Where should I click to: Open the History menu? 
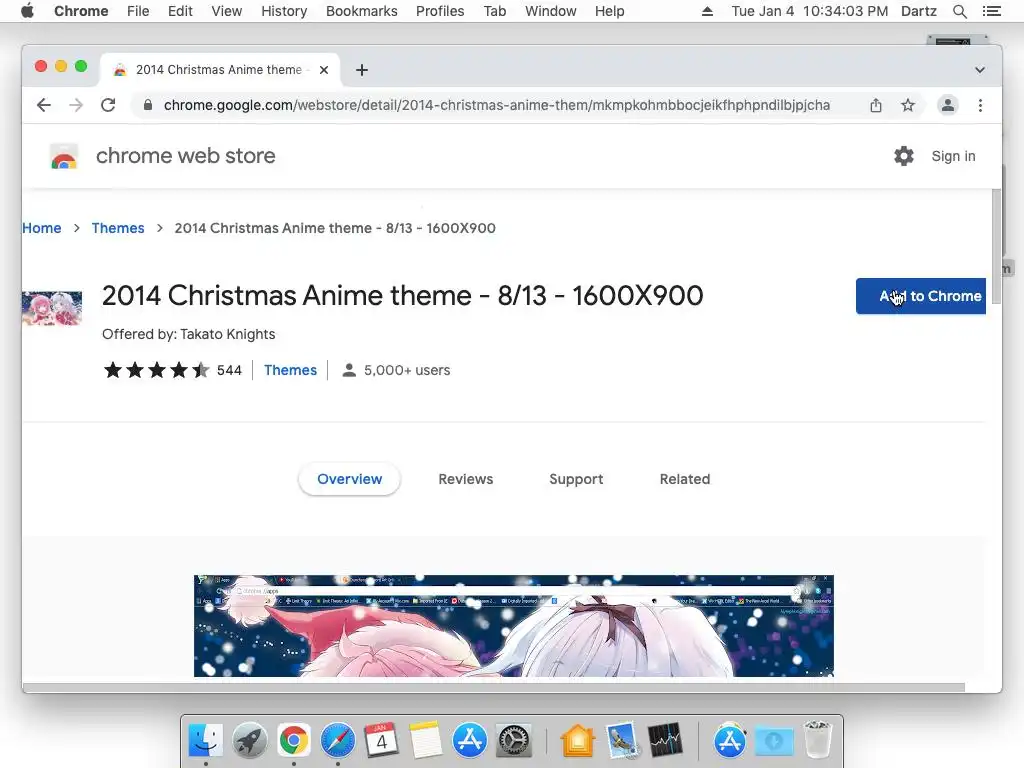[x=284, y=11]
